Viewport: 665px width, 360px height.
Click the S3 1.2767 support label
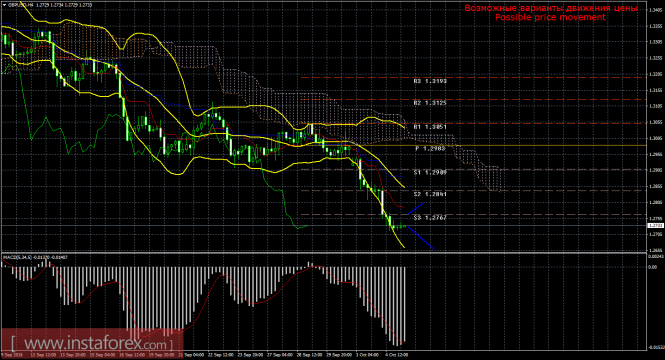pos(430,218)
